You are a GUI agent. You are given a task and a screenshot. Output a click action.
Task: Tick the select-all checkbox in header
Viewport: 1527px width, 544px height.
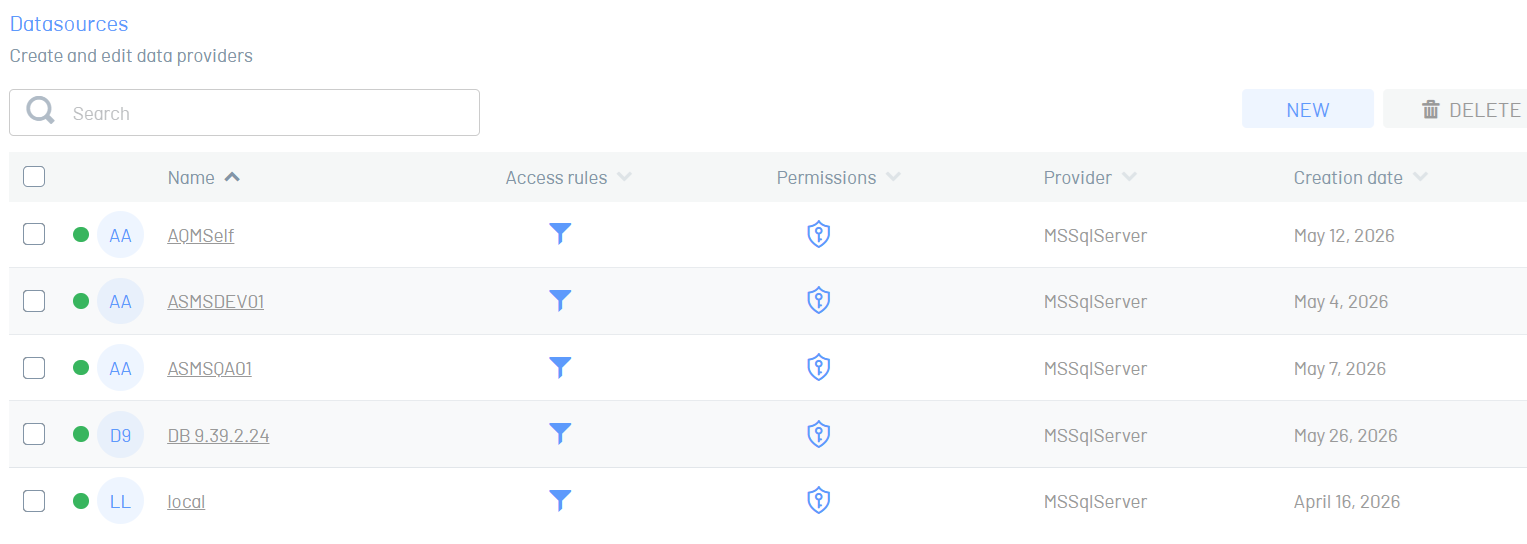[34, 177]
